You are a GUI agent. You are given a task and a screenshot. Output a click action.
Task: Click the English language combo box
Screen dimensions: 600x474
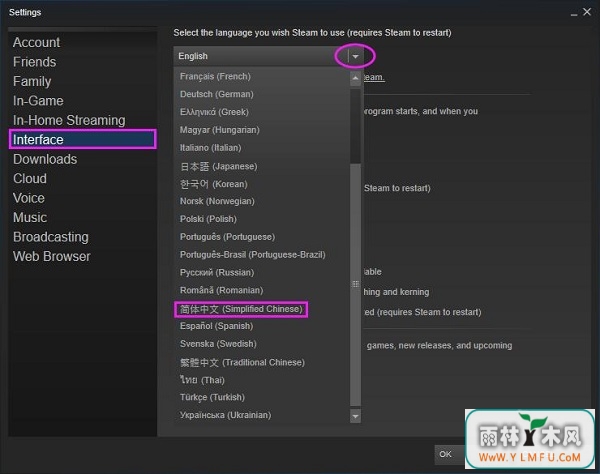pos(267,56)
